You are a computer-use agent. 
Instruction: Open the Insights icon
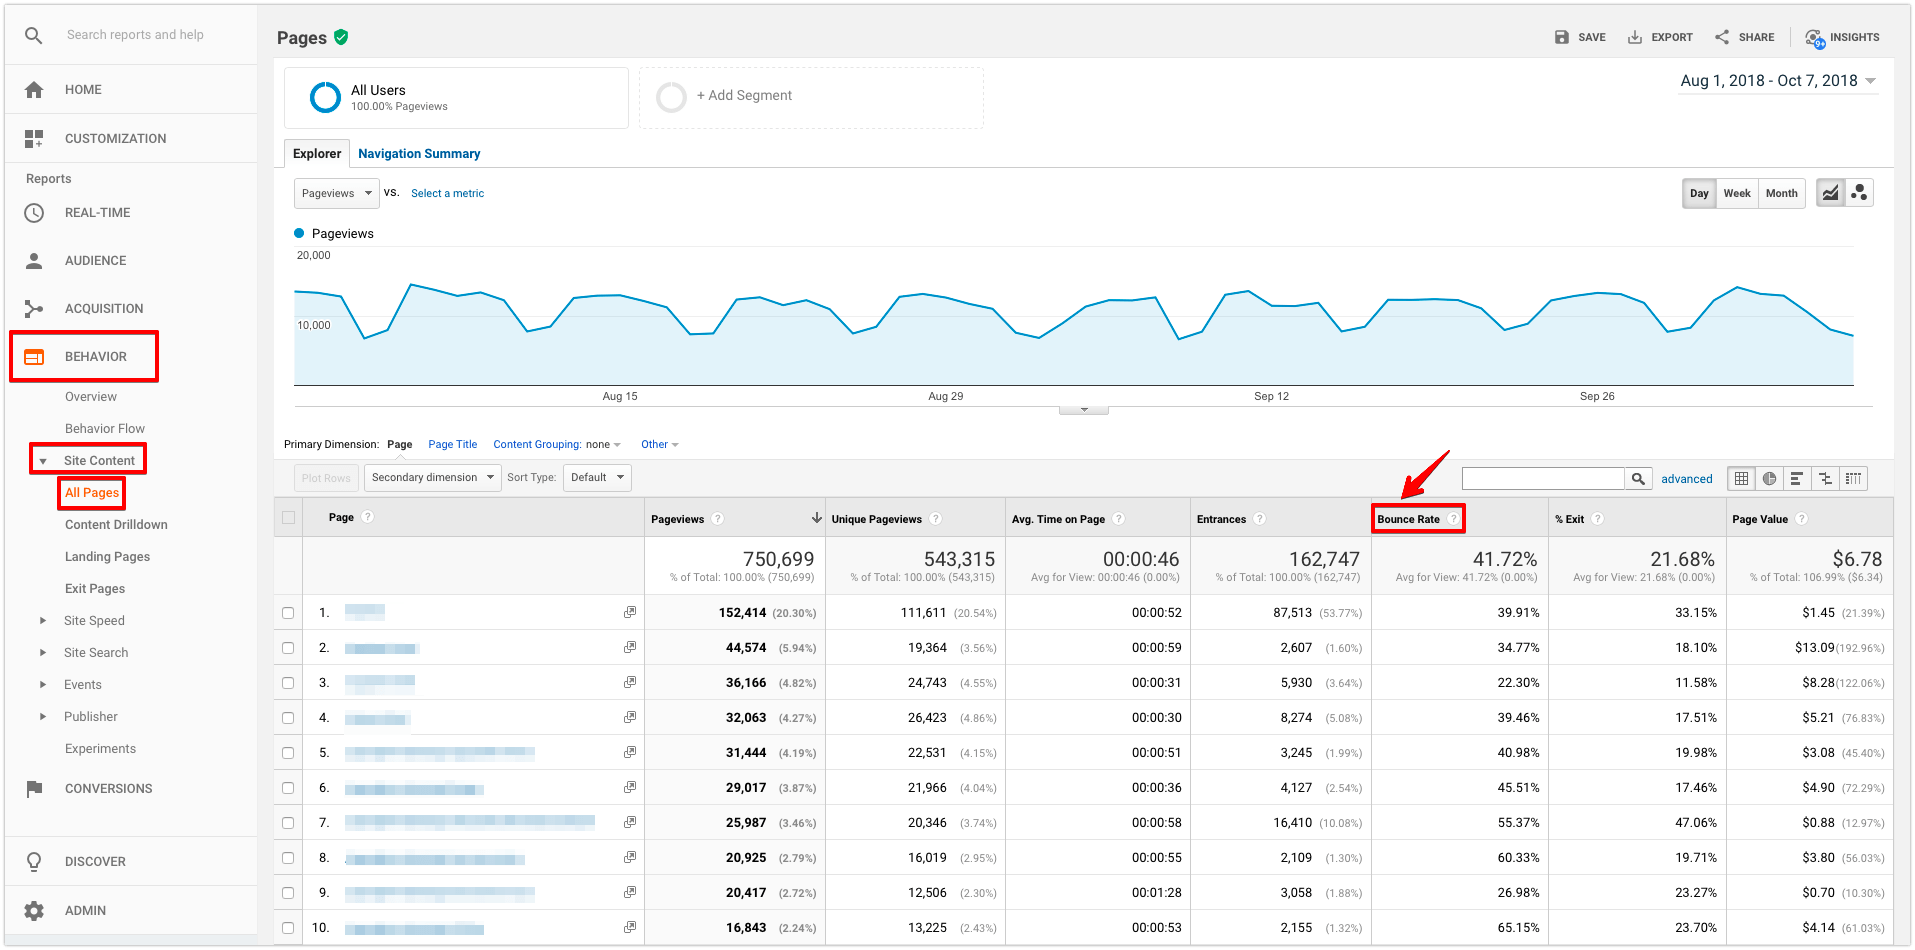click(x=1814, y=38)
